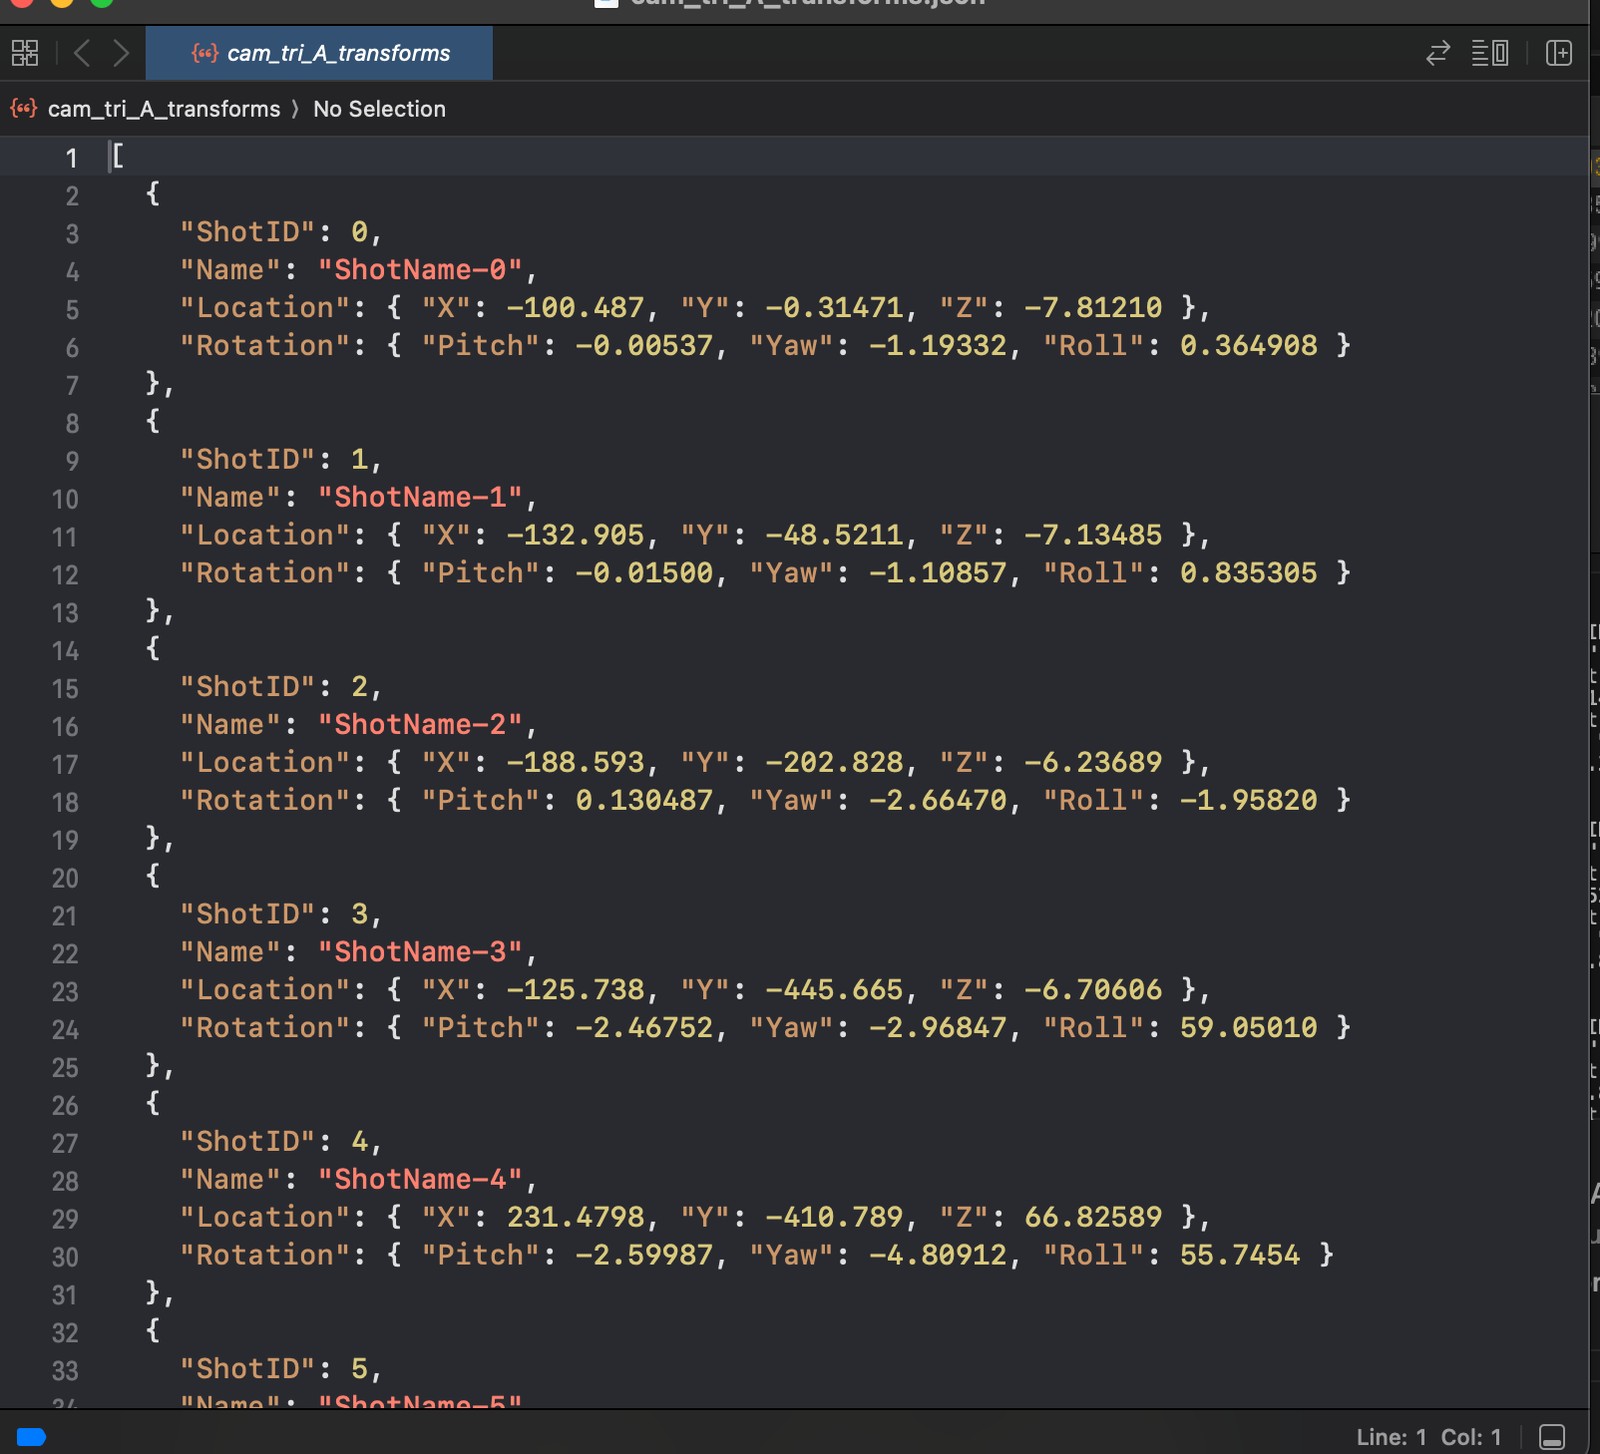Click the opening brace on line 20
Viewport: 1600px width, 1454px height.
pyautogui.click(x=153, y=876)
